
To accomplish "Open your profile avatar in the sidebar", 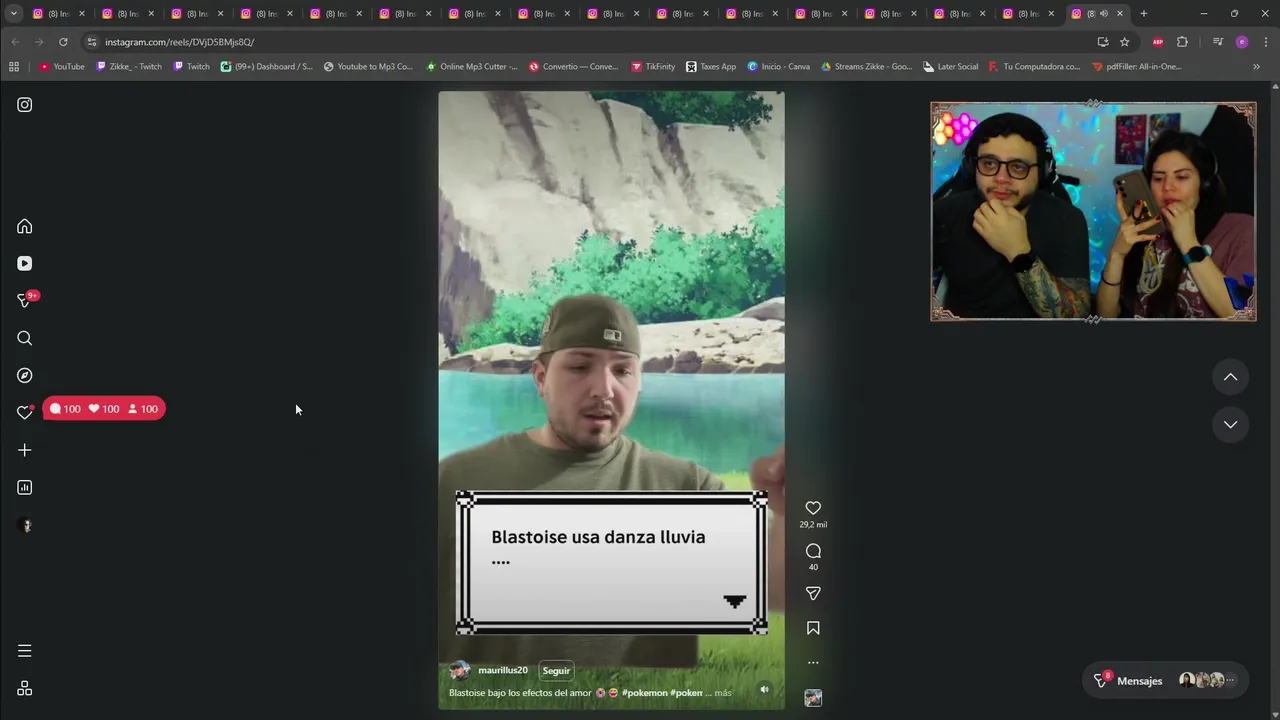I will 26,525.
